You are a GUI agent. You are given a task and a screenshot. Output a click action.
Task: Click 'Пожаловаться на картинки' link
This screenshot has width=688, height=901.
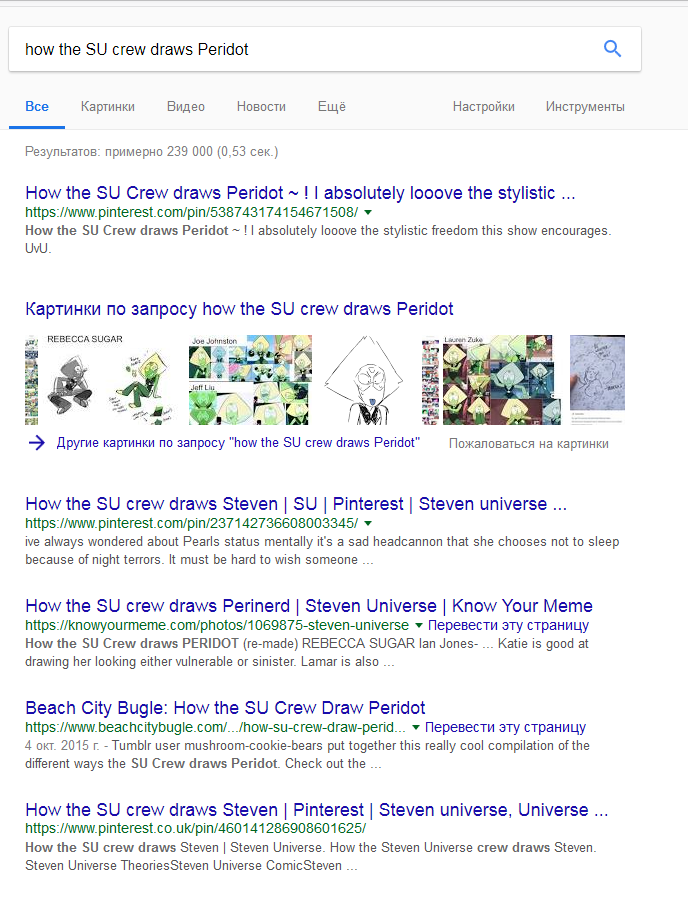tap(528, 444)
